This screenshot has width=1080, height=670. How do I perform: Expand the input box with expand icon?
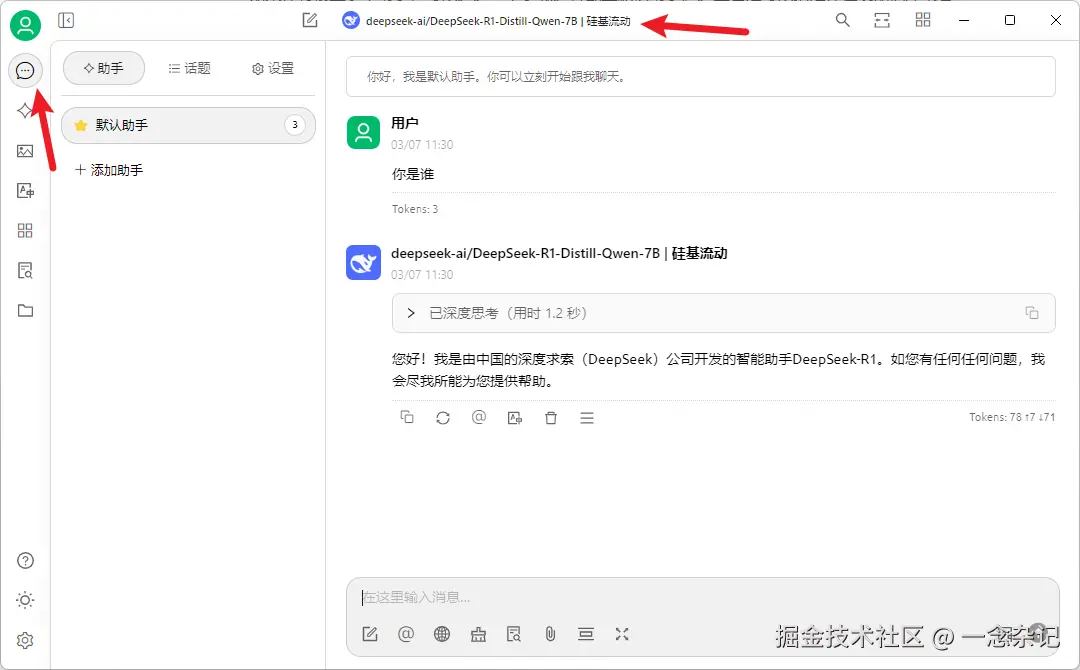622,634
